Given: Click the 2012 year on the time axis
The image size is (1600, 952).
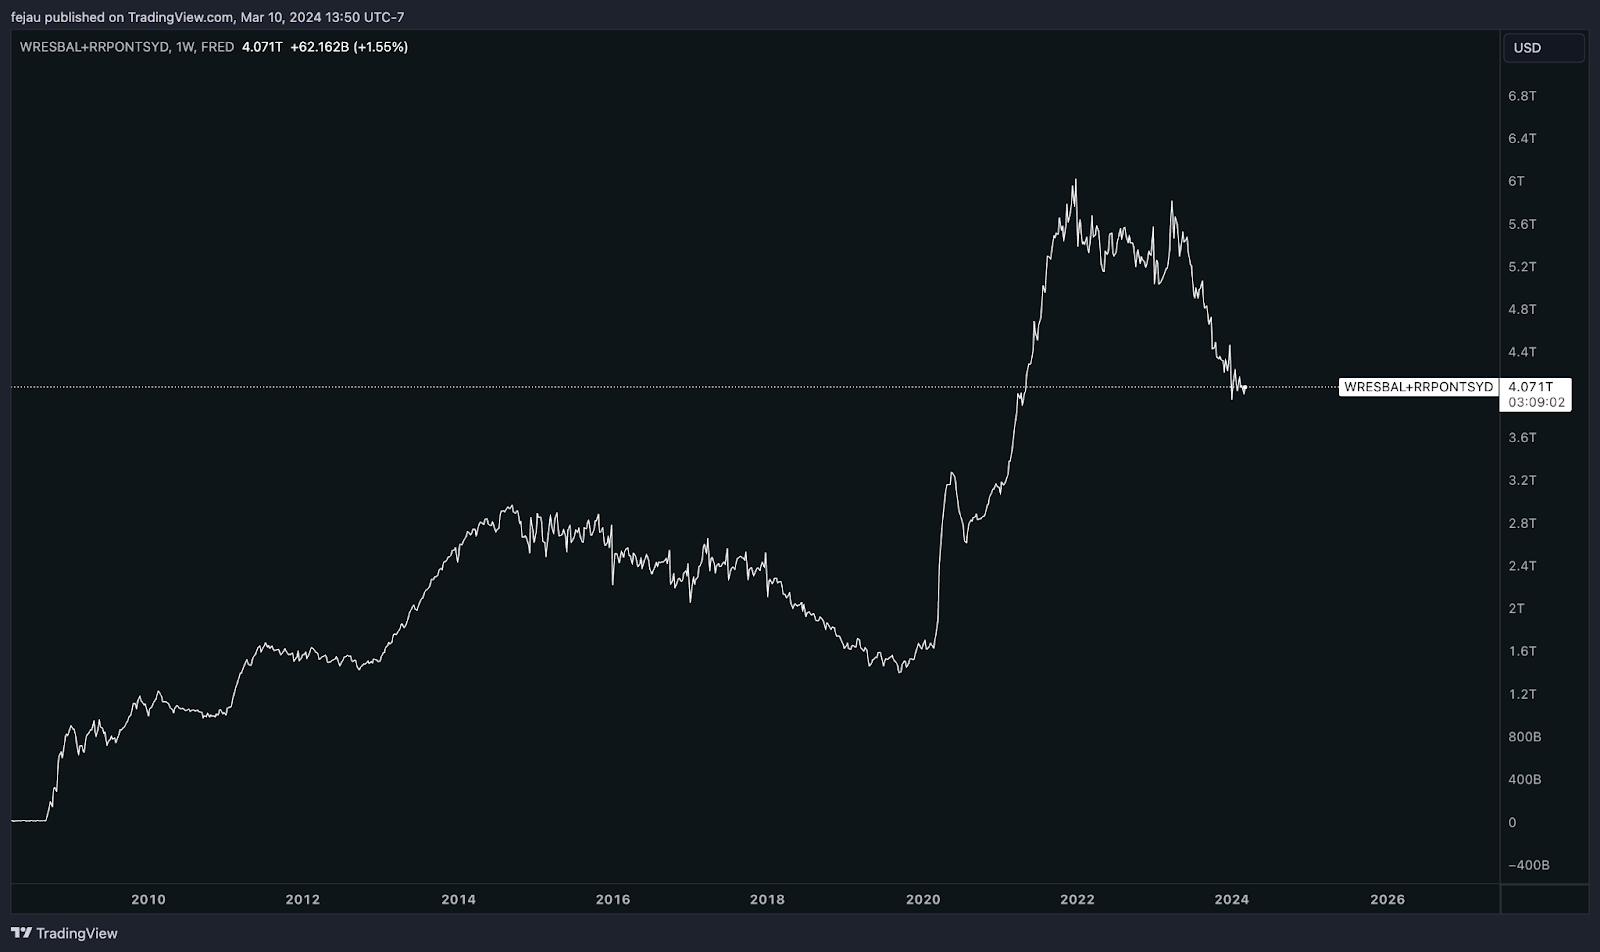Looking at the screenshot, I should click(x=303, y=899).
